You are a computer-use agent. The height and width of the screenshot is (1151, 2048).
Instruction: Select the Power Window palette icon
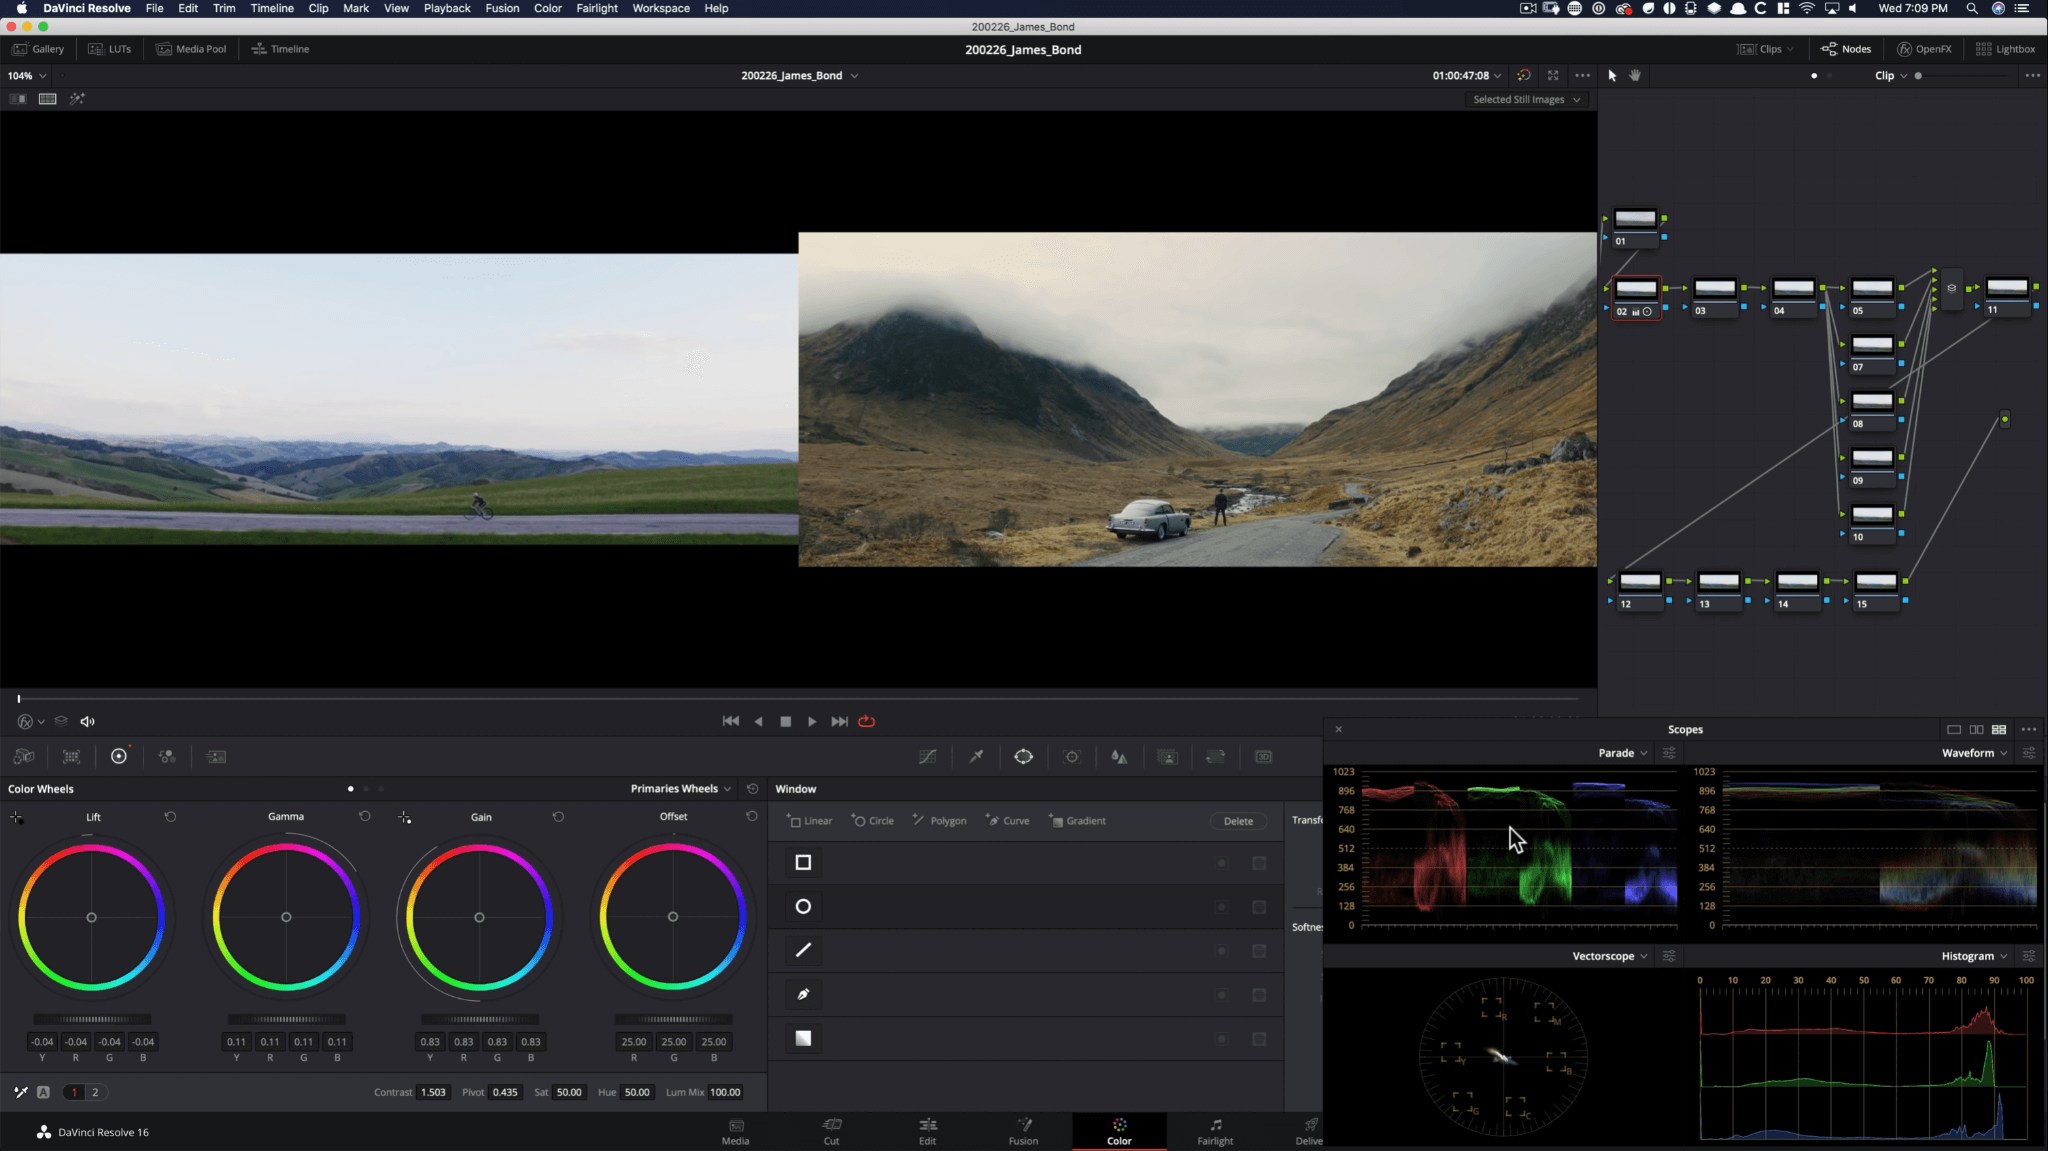click(1024, 757)
